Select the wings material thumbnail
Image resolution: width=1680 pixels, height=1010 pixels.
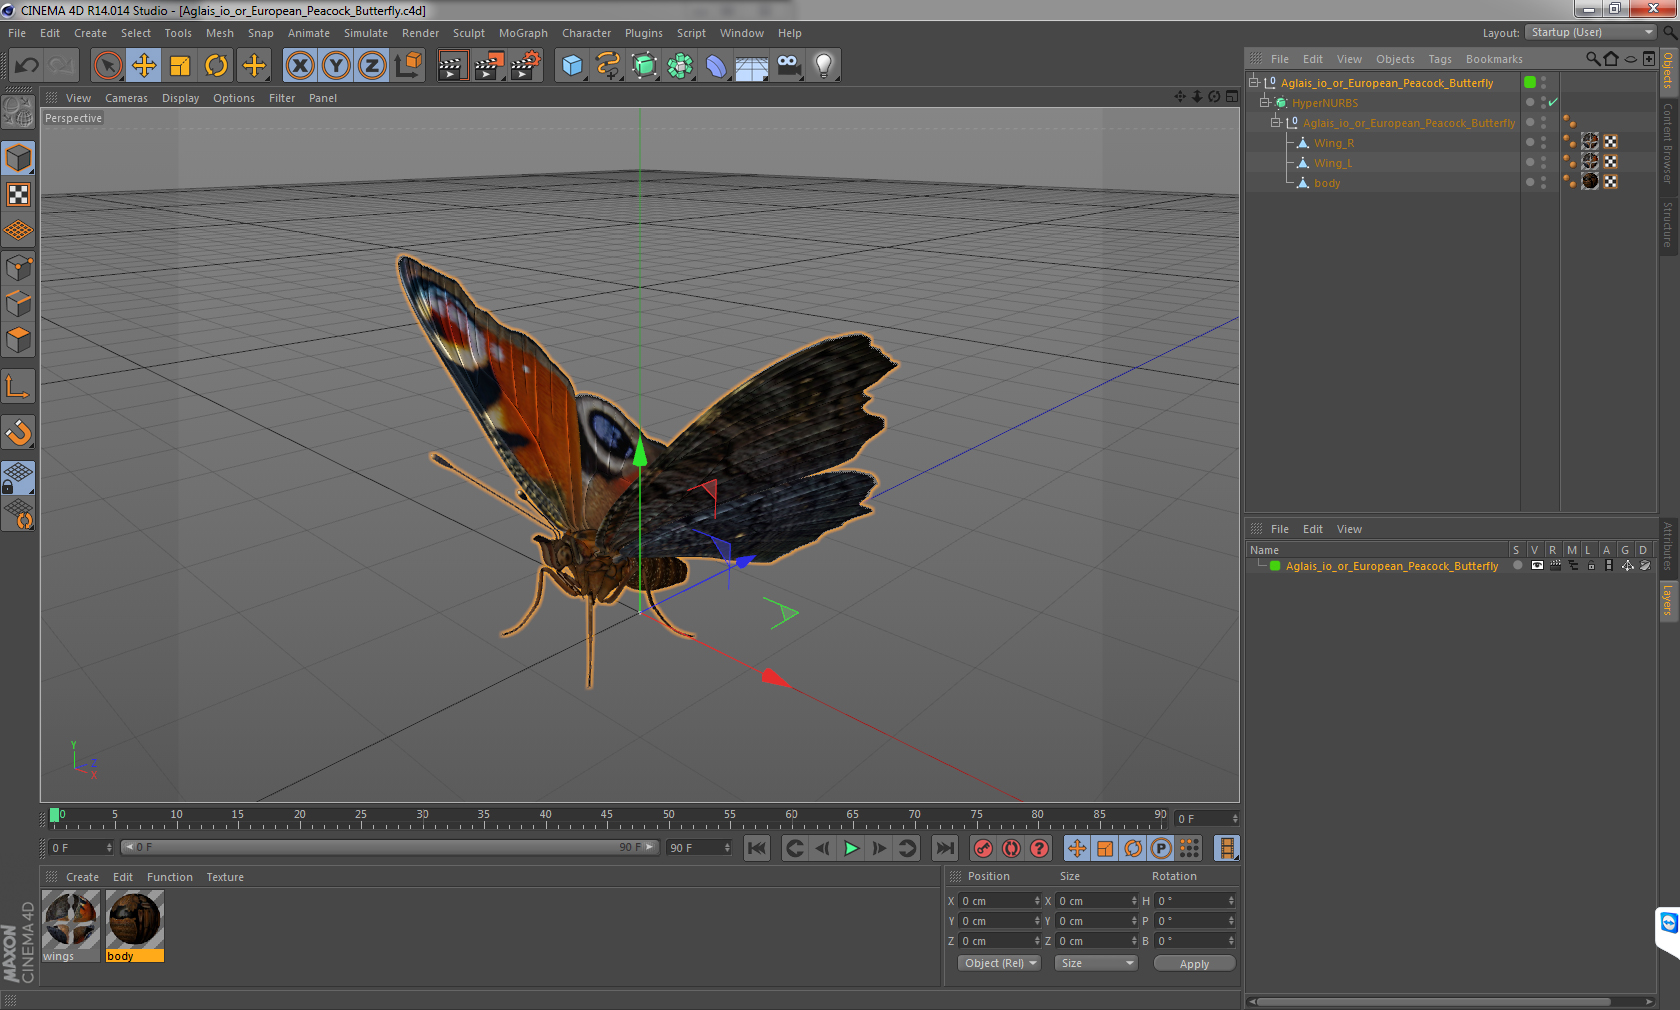coord(71,926)
